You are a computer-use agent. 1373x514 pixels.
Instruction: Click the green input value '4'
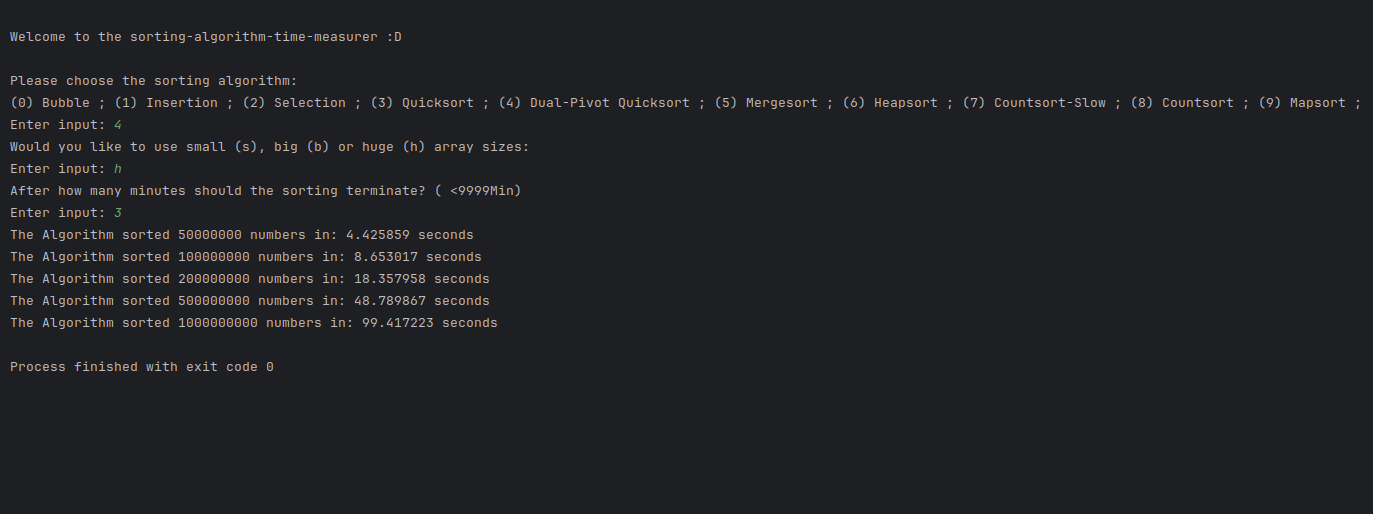(118, 125)
